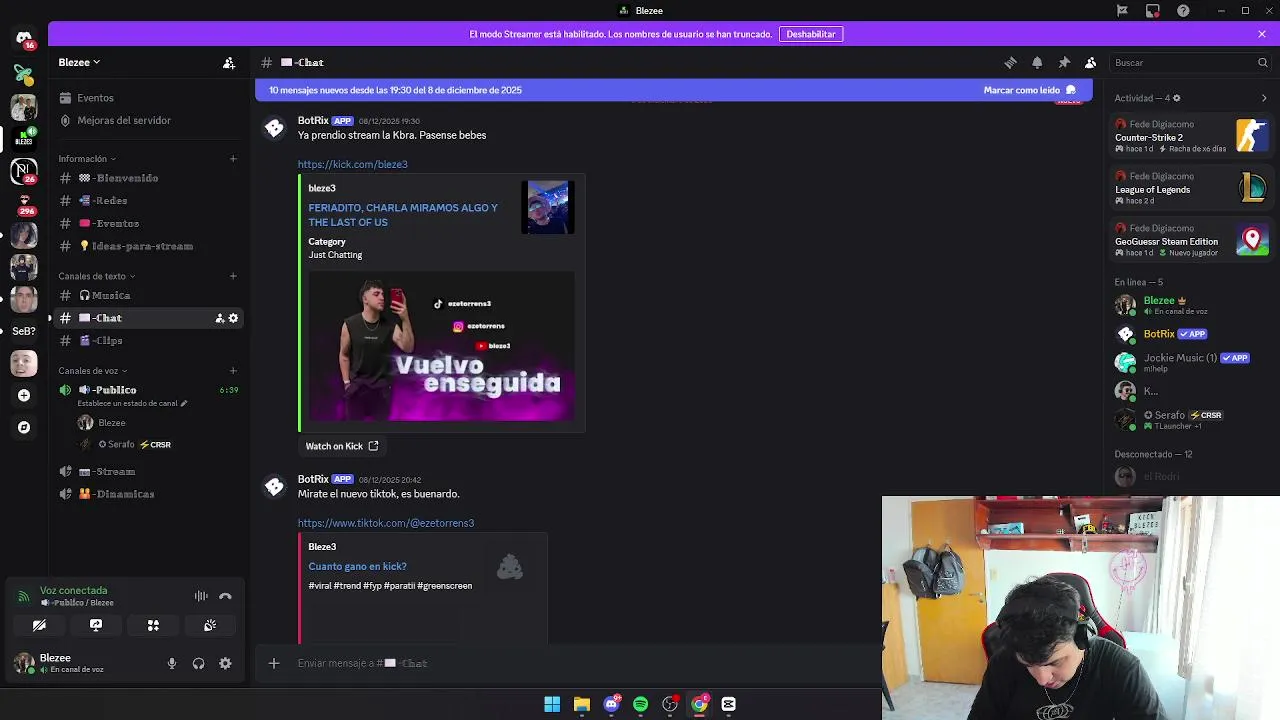Viewport: 1280px width, 720px height.
Task: Add channel to Información category
Action: [x=233, y=158]
